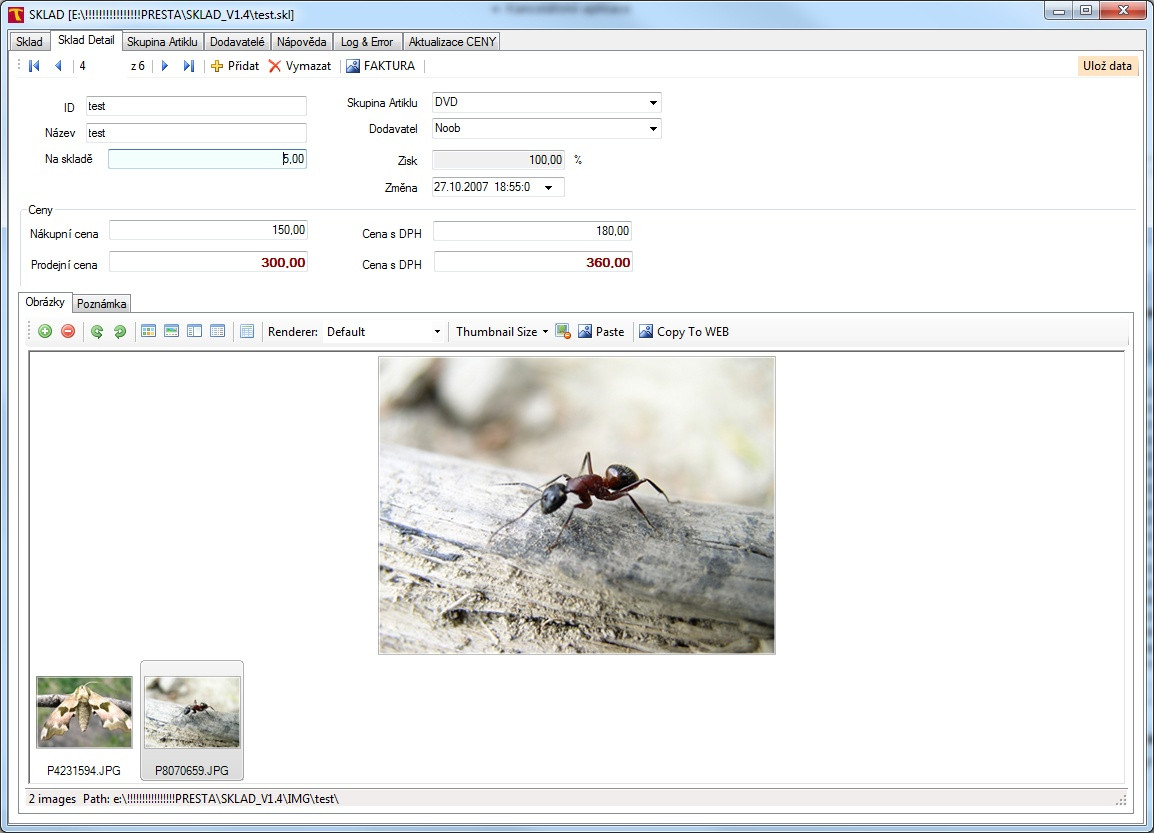
Task: Open FAKTURA from the toolbar
Action: [380, 66]
